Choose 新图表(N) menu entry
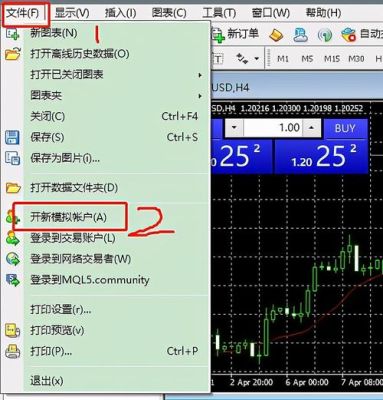 117,33
